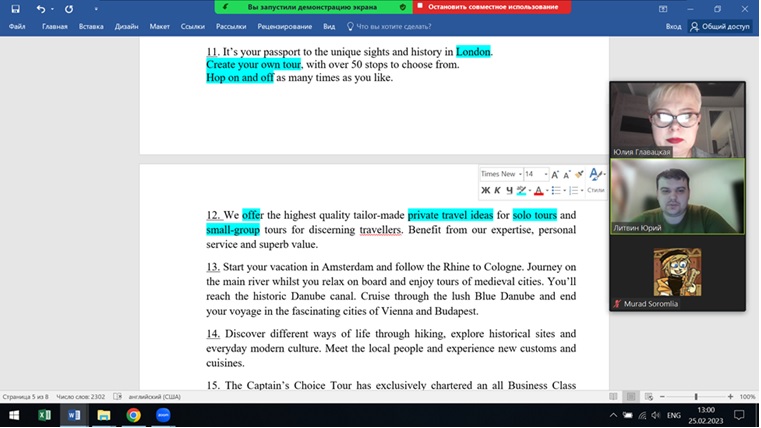
Task: Click 'Страница 5 из 8' page indicator
Action: 26,396
